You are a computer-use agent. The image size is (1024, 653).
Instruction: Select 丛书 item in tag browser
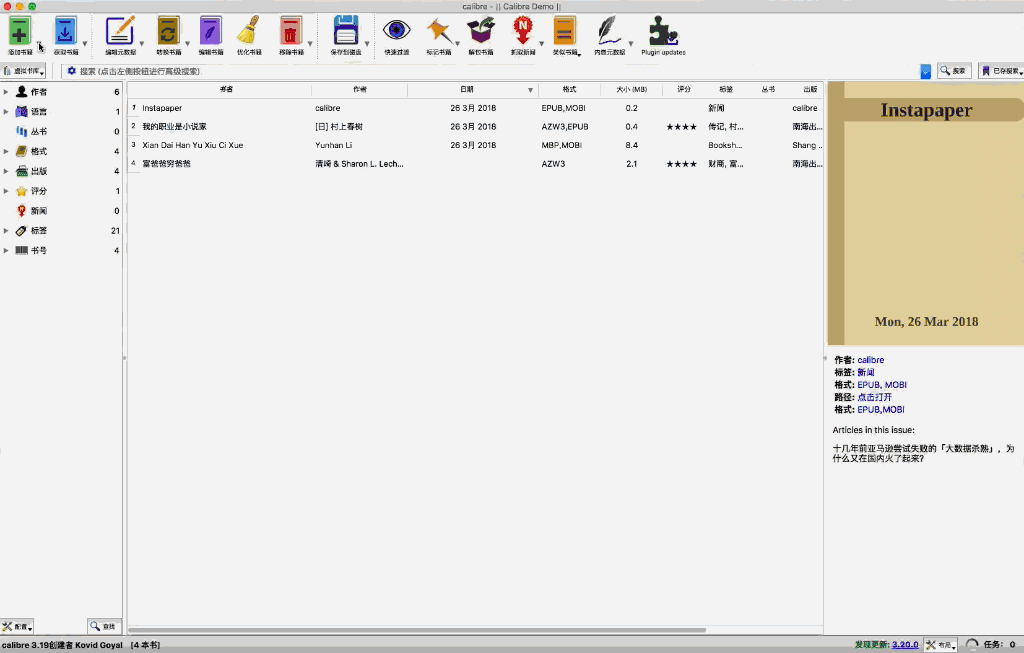coord(61,131)
